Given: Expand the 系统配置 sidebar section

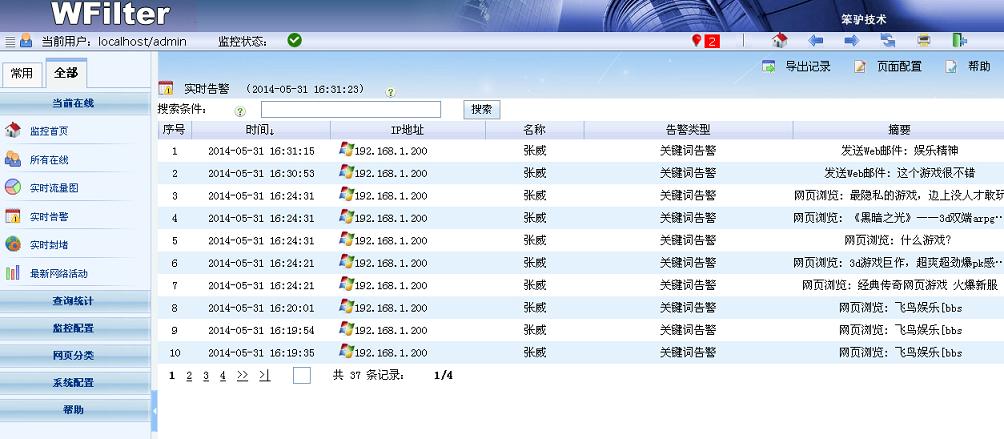Looking at the screenshot, I should point(74,382).
